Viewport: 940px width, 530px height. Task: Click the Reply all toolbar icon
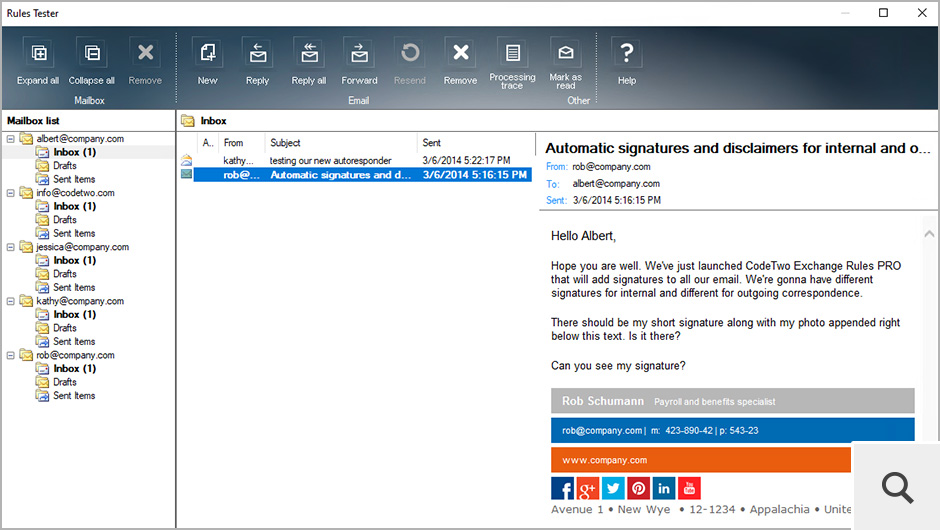click(x=308, y=55)
